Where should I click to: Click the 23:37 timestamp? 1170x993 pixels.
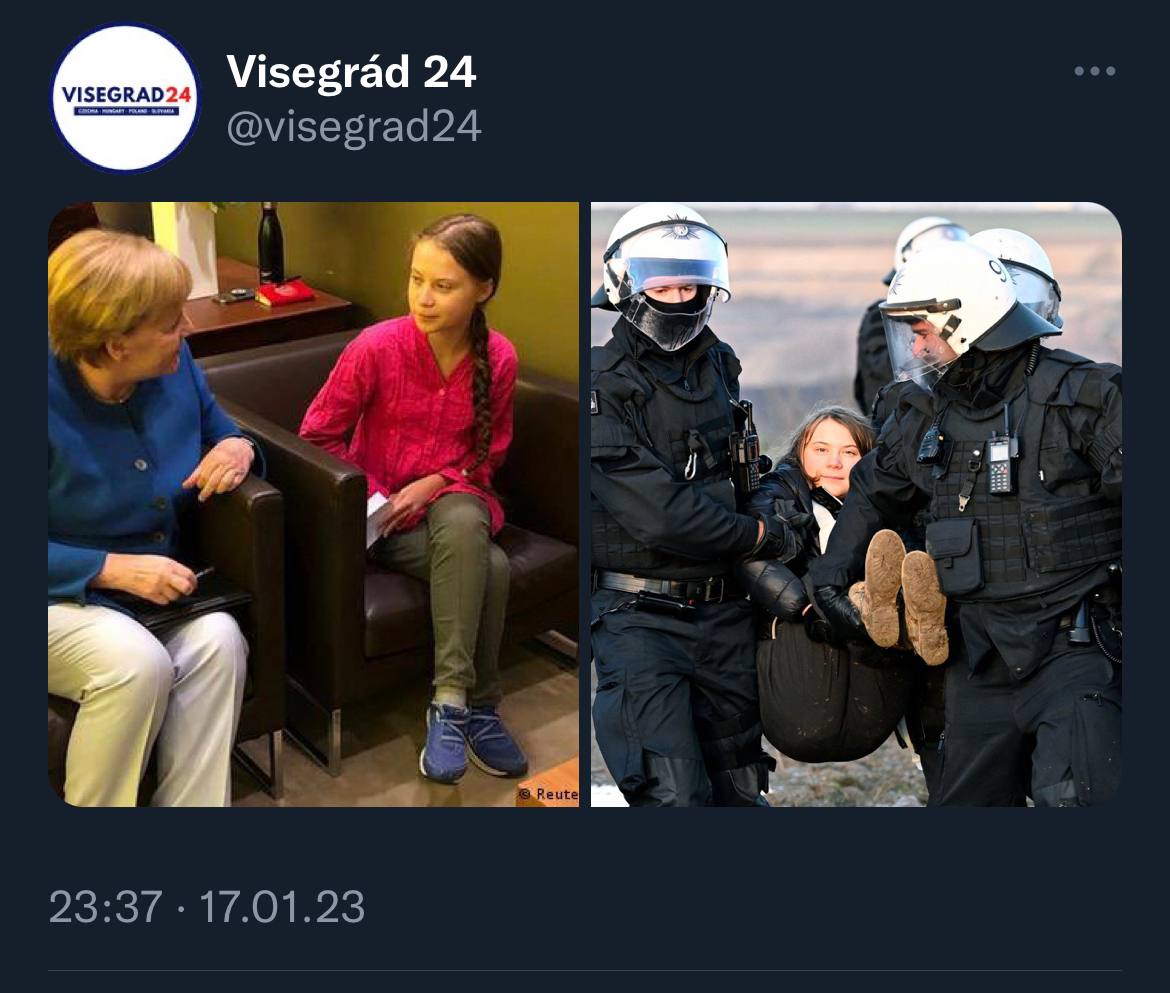[105, 907]
